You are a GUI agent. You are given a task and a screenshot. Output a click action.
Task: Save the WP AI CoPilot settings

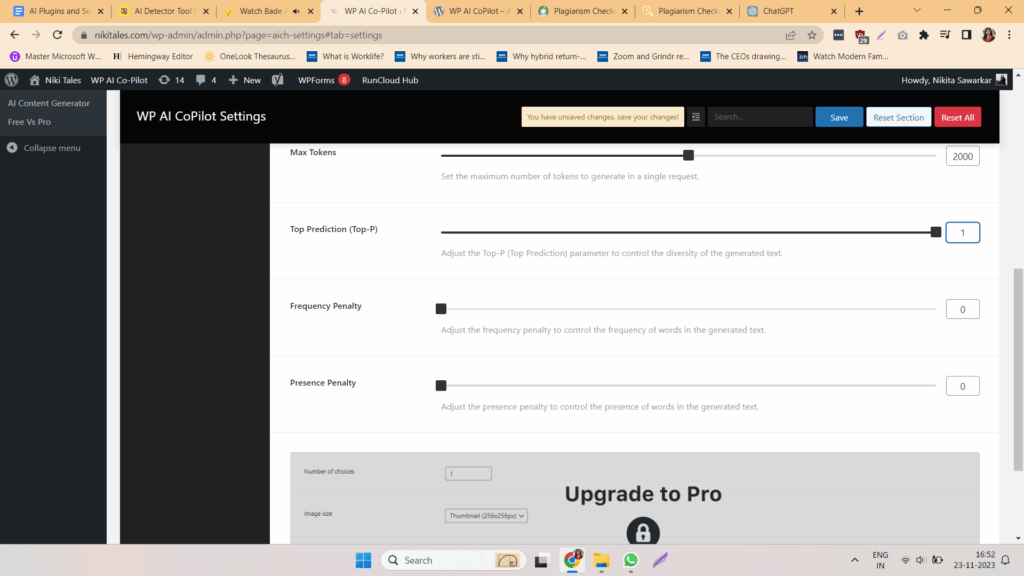click(839, 117)
